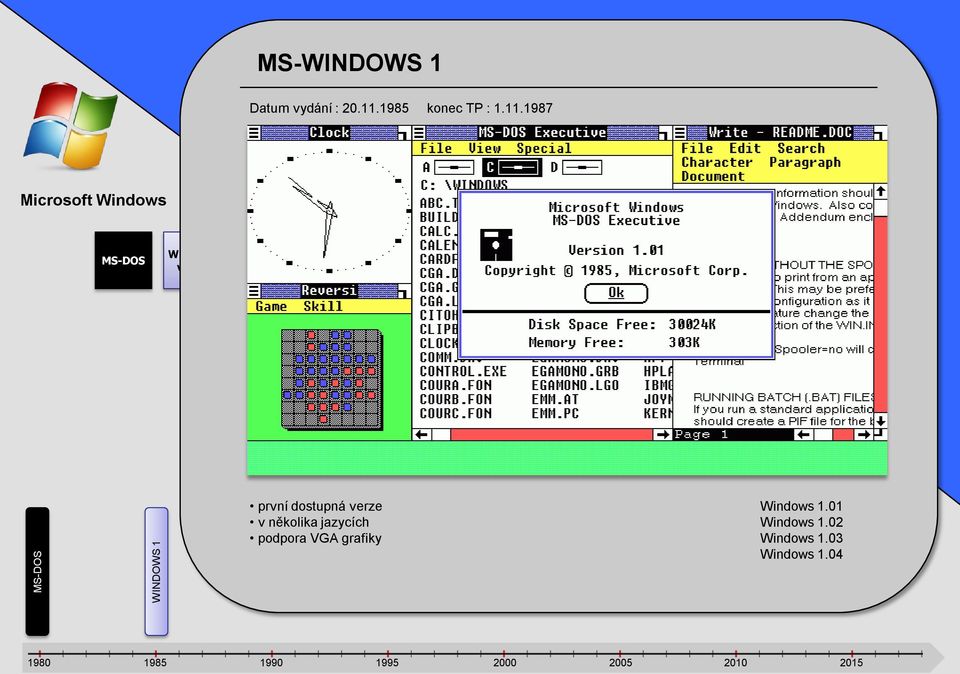Select the highlighted drive C icon
Screen dimensions: 960x674
click(512, 167)
